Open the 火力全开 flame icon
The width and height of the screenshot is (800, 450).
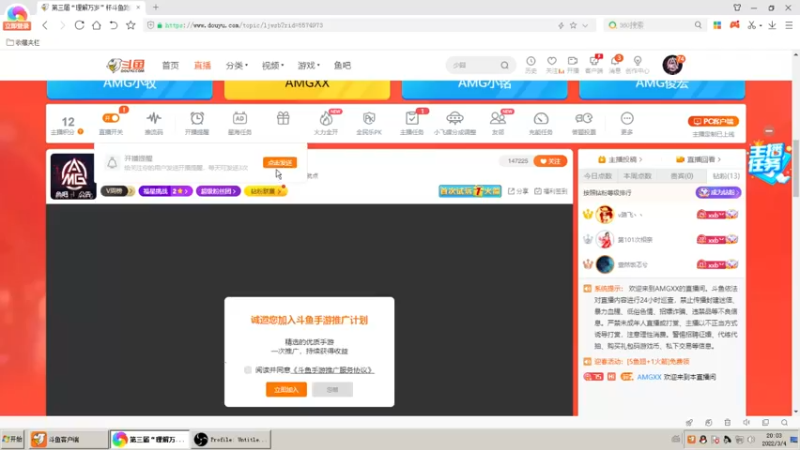point(326,119)
